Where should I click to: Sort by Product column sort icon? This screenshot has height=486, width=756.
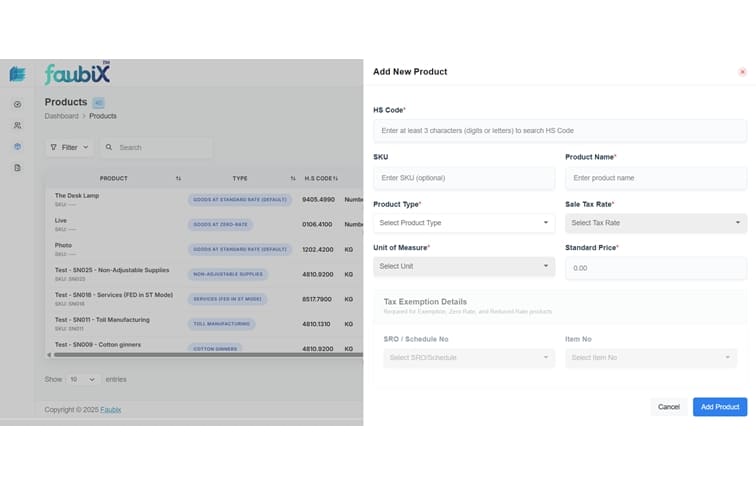click(x=178, y=178)
